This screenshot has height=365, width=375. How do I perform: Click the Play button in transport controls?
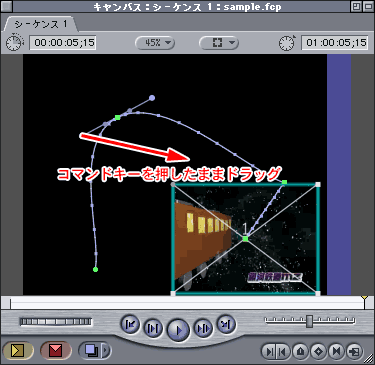(x=178, y=330)
